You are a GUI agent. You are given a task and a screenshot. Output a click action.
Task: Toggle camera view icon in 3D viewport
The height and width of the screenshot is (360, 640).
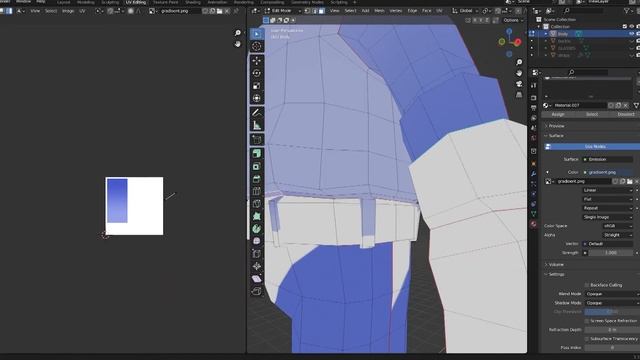519,84
